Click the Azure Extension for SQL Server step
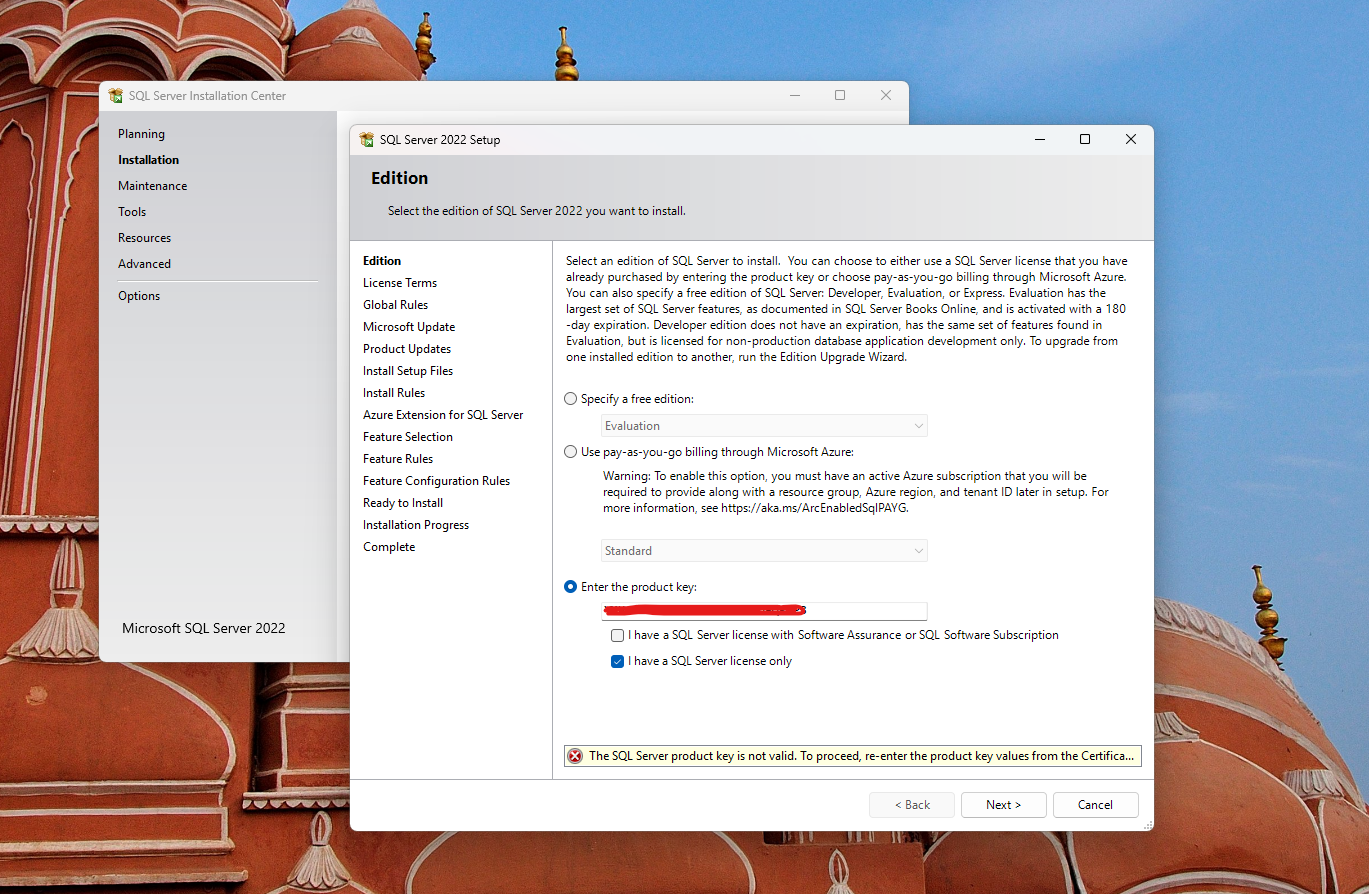Screen dimensions: 1369x894 (x=443, y=415)
